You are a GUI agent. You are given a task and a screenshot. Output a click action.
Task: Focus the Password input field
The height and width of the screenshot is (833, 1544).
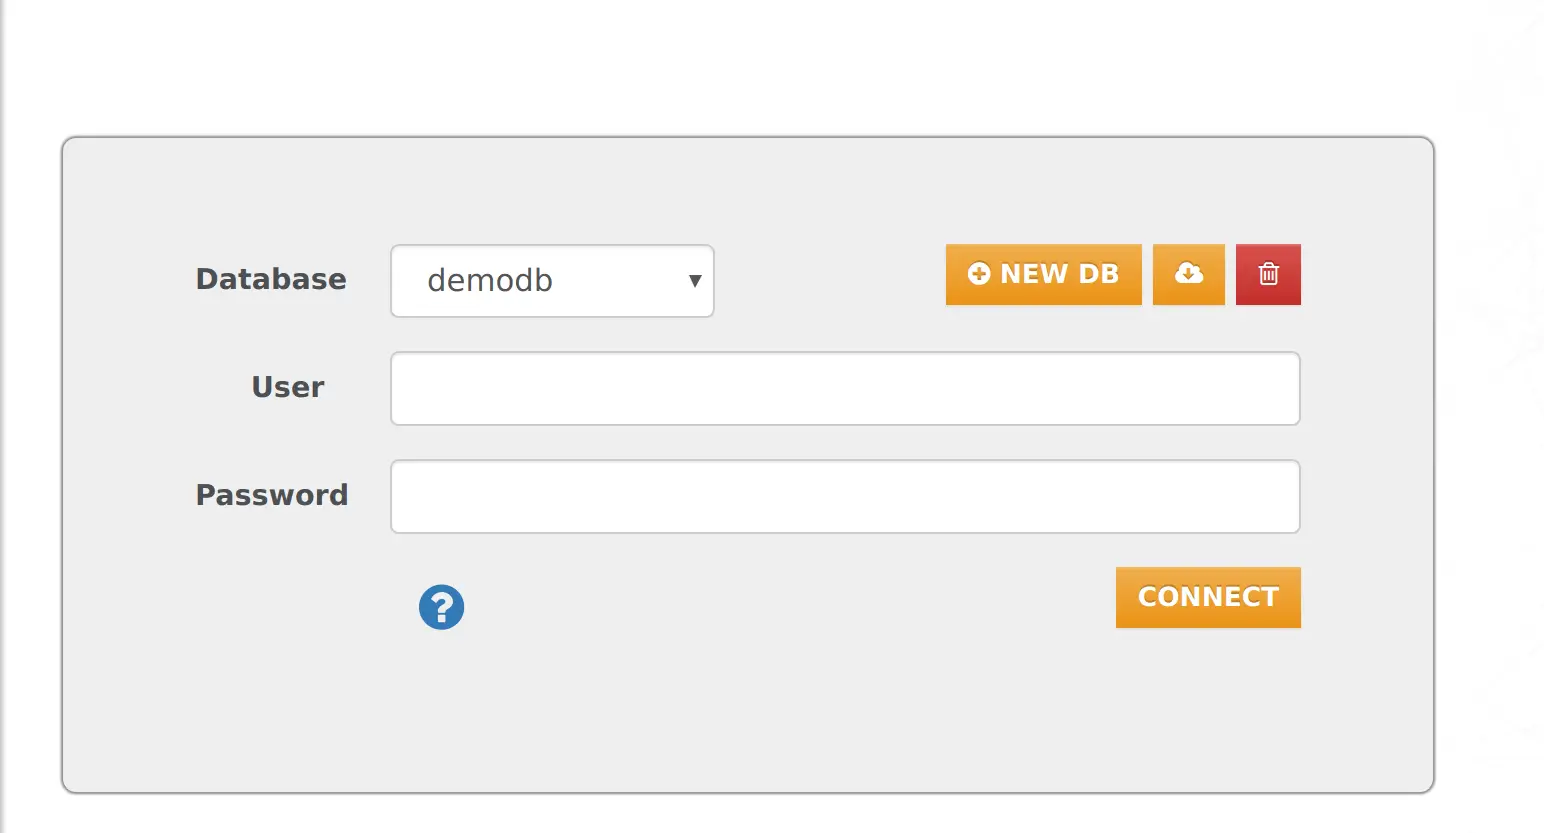[845, 496]
